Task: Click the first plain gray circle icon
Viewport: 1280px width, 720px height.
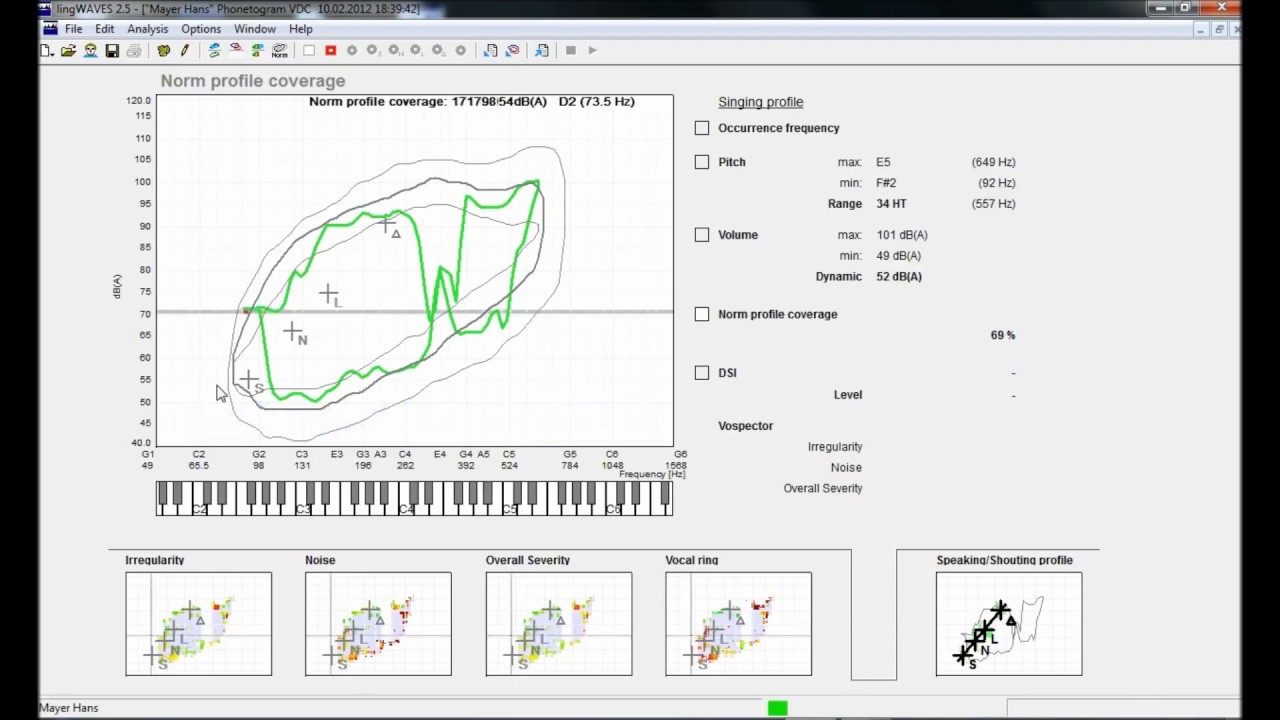Action: 352,50
